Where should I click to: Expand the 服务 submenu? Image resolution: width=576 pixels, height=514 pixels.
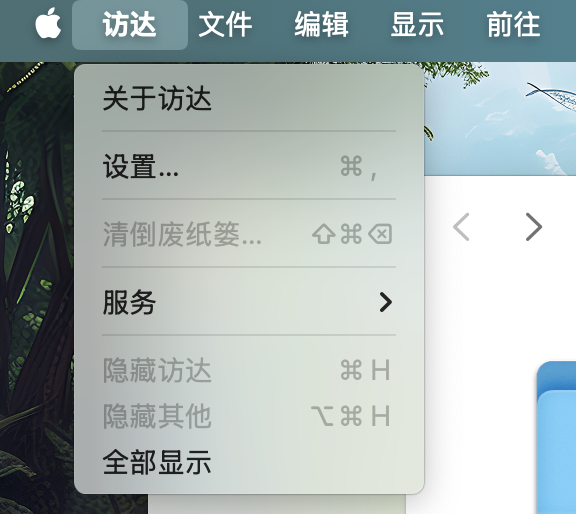pyautogui.click(x=249, y=302)
